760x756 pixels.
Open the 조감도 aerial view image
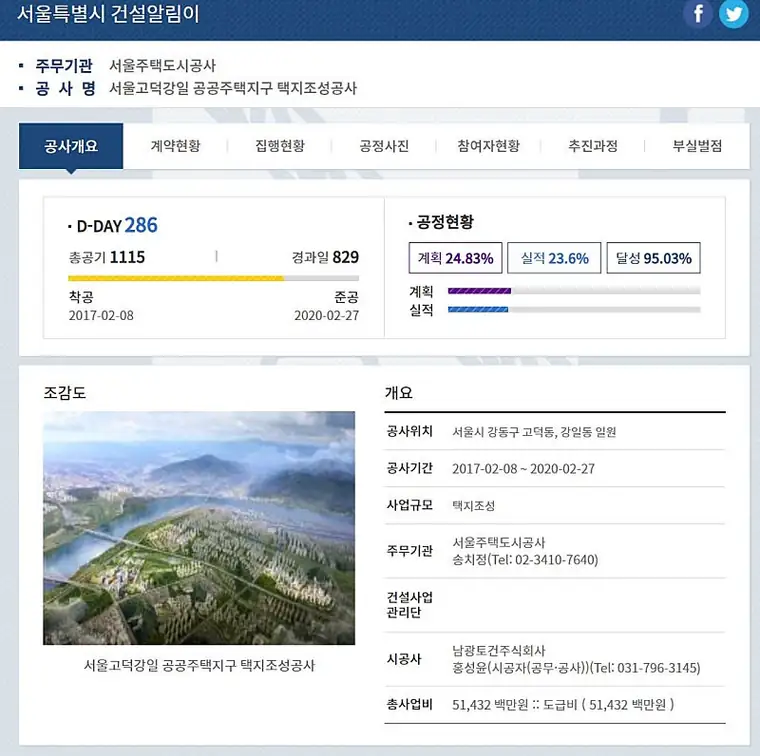[x=199, y=528]
